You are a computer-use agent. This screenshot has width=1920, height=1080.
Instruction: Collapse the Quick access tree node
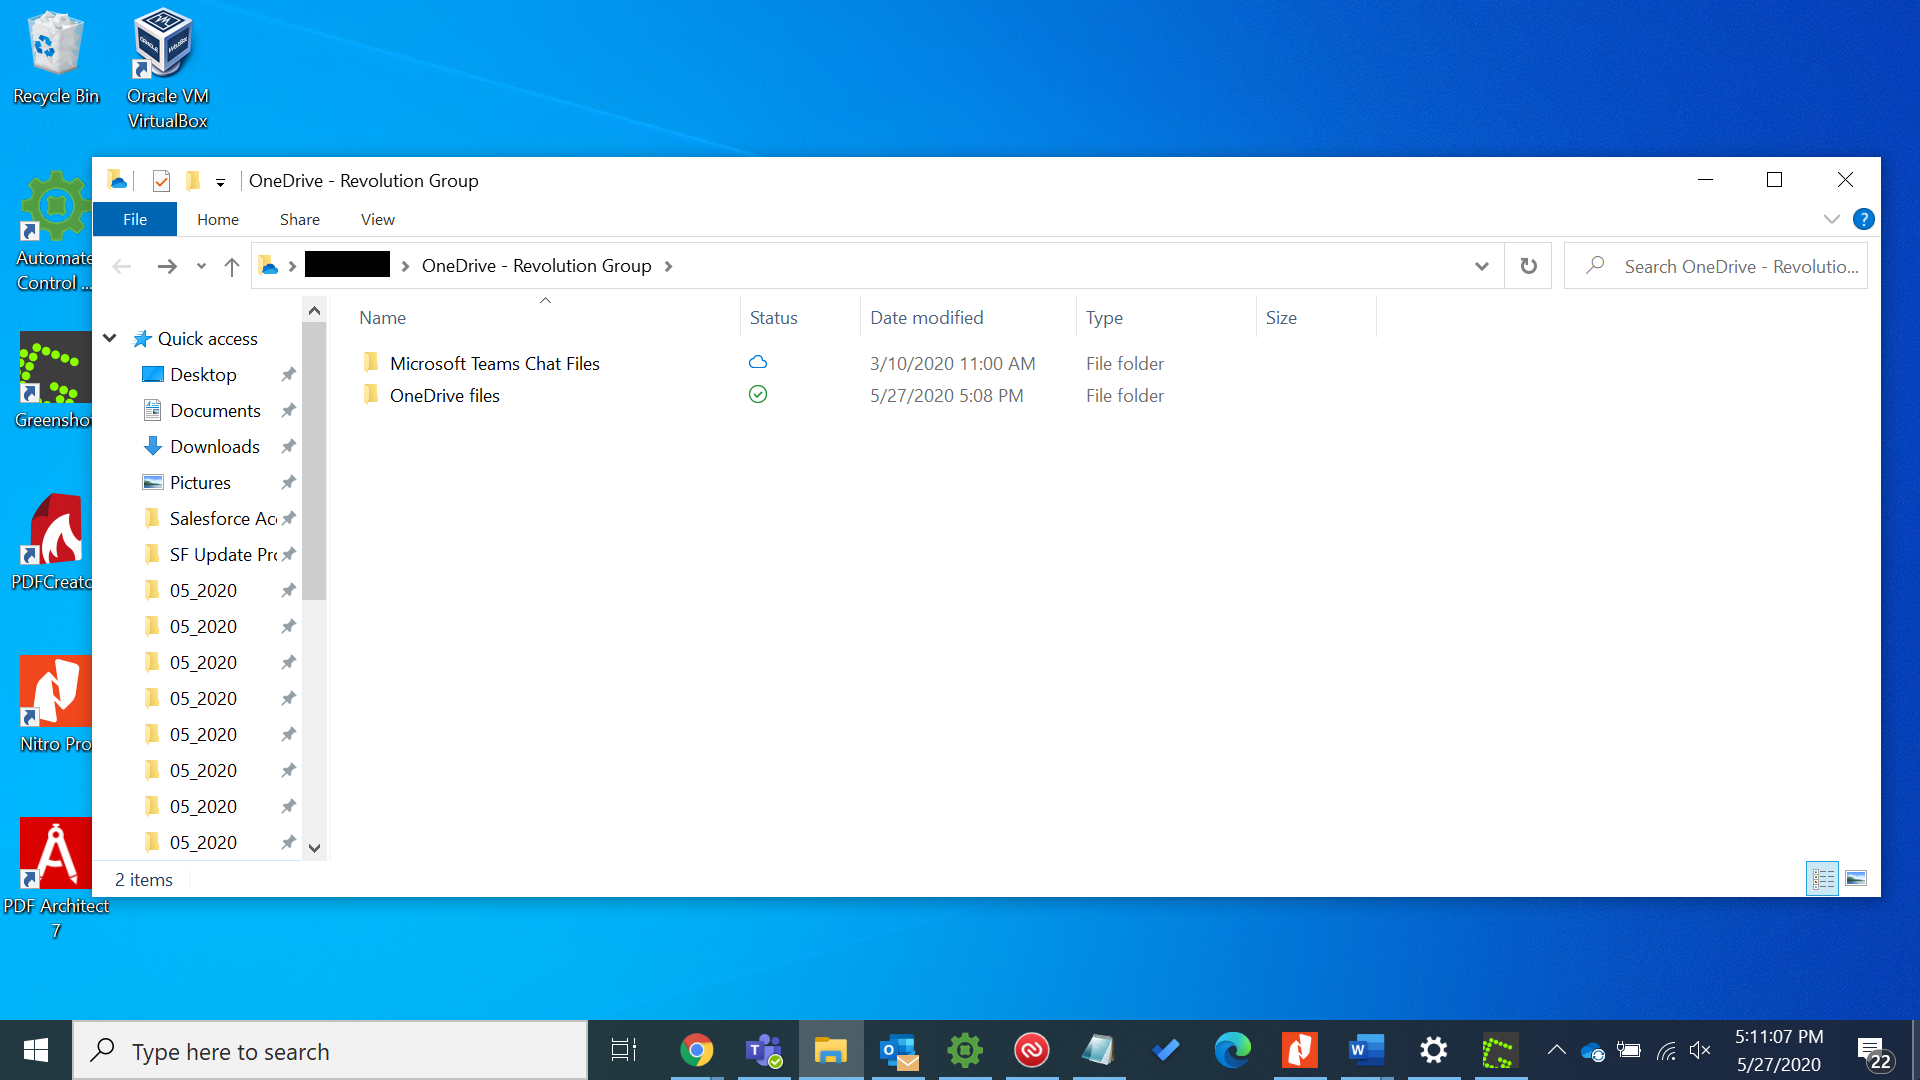(x=110, y=338)
